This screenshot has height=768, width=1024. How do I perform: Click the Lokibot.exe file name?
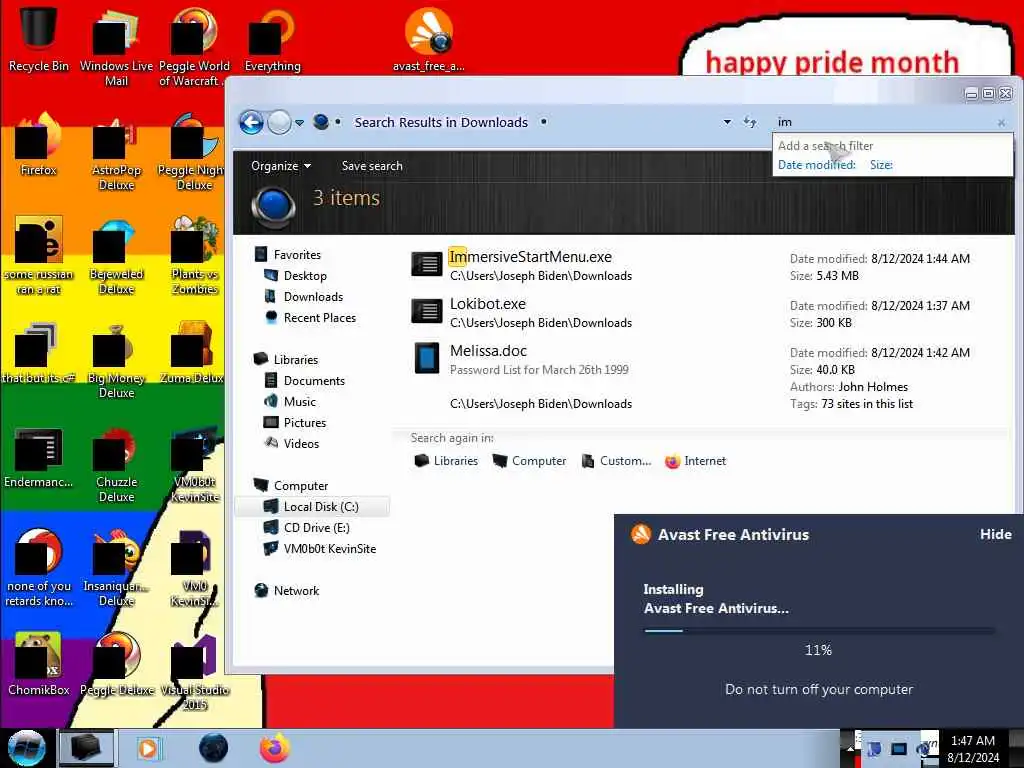(488, 304)
